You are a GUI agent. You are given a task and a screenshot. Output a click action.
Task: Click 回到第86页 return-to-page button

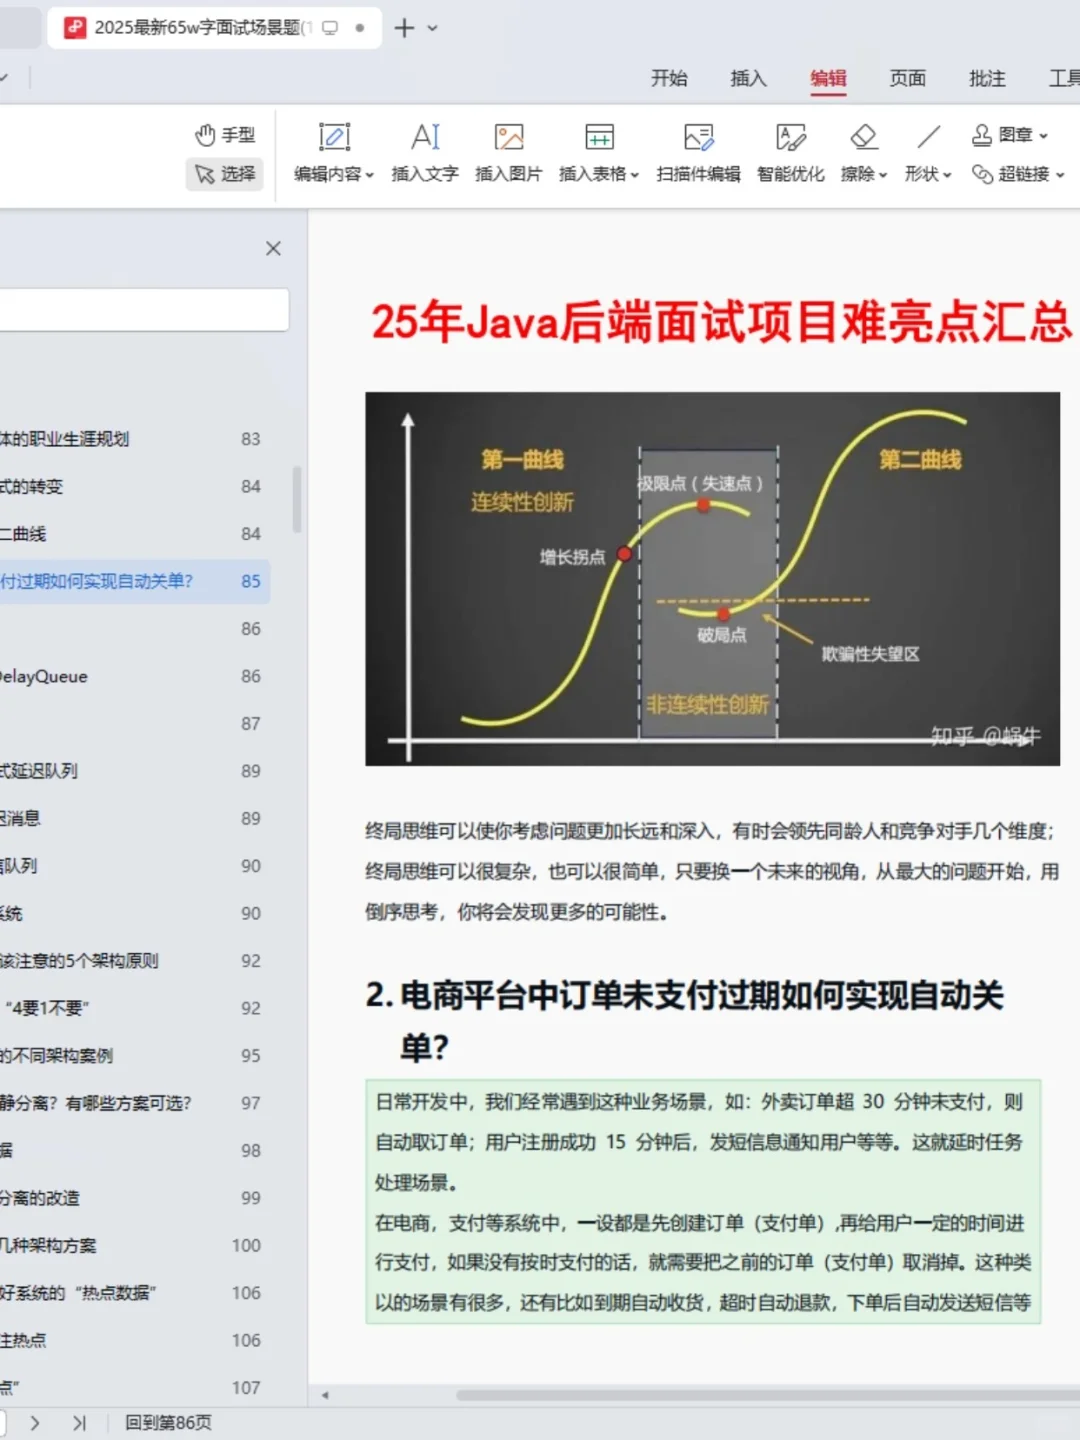168,1423
